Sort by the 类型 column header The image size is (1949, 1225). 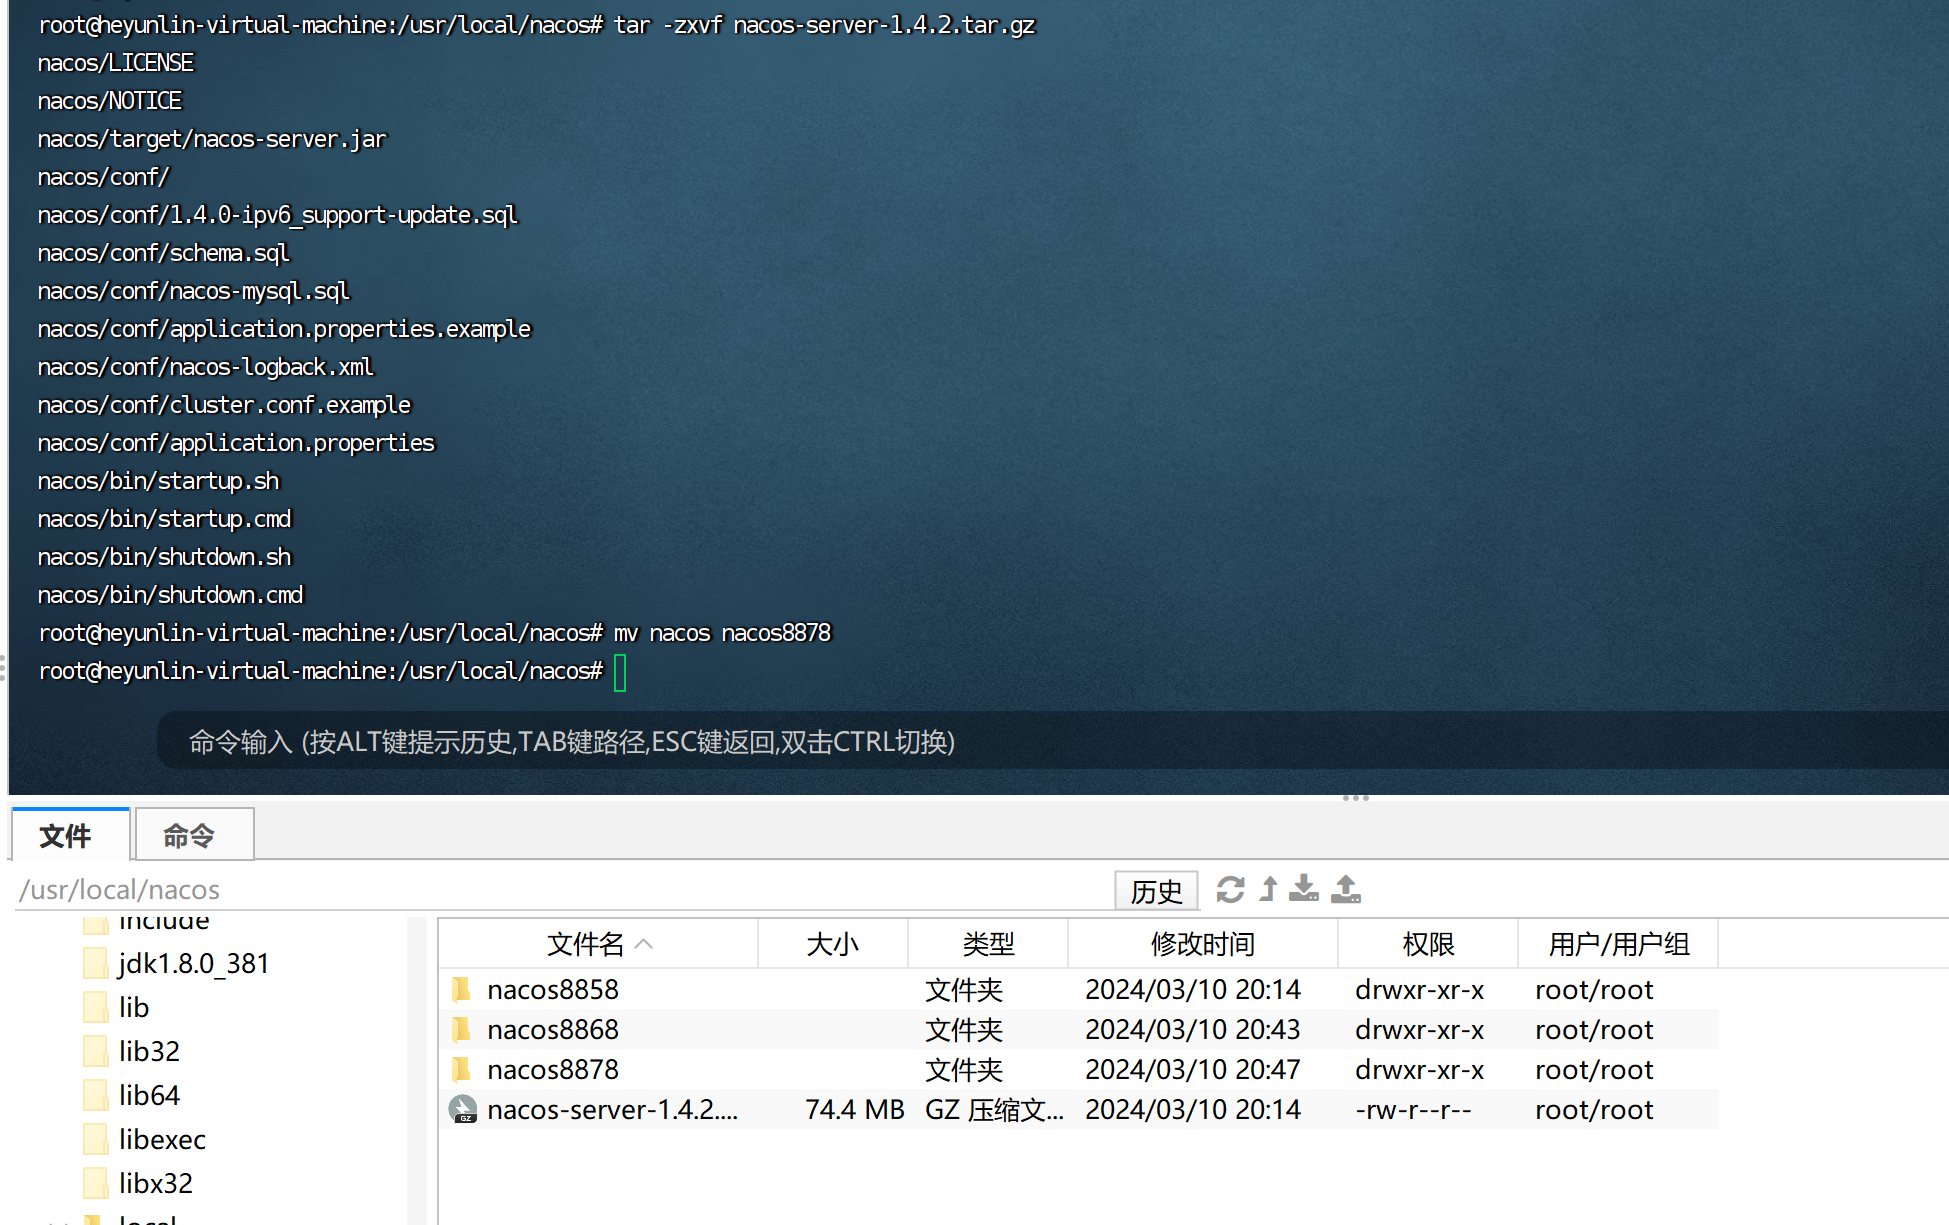(x=988, y=943)
